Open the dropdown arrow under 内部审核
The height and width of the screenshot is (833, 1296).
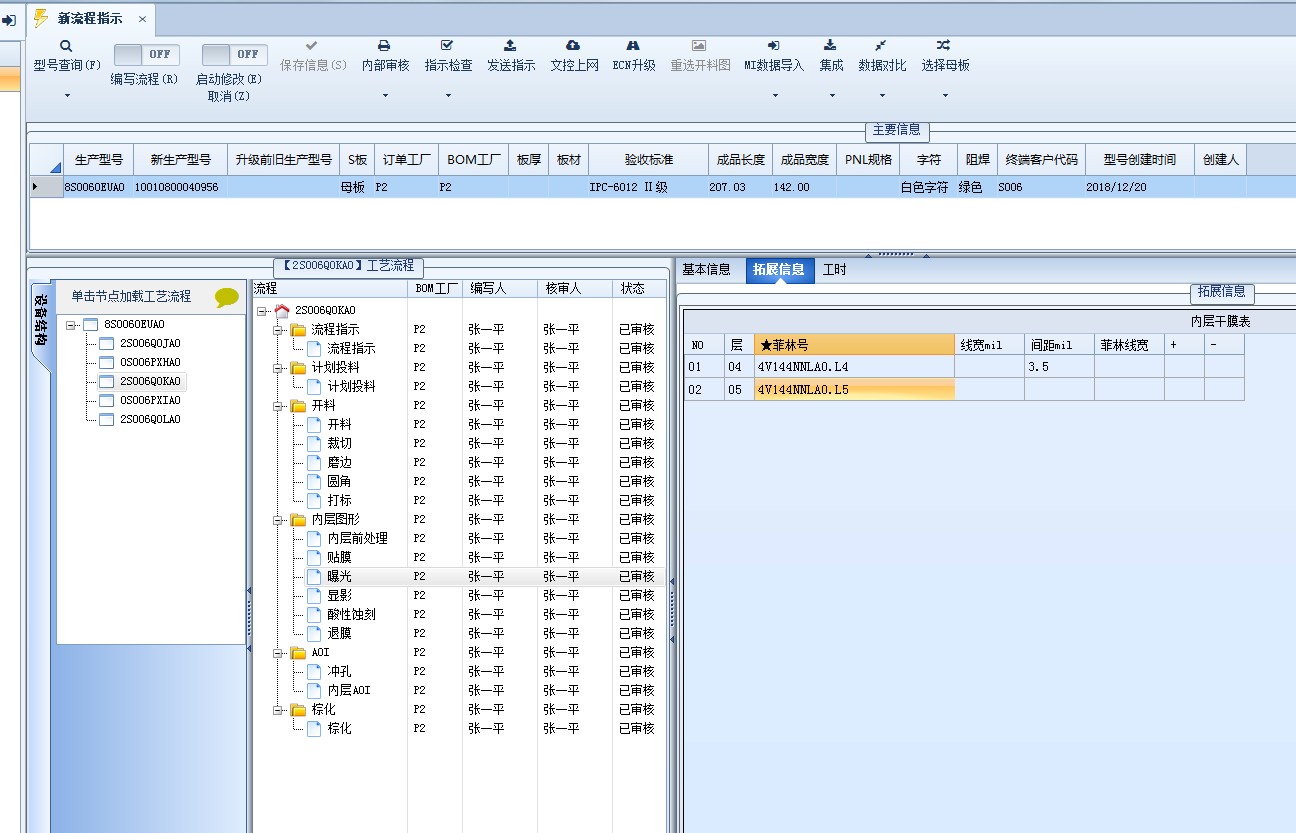[385, 96]
